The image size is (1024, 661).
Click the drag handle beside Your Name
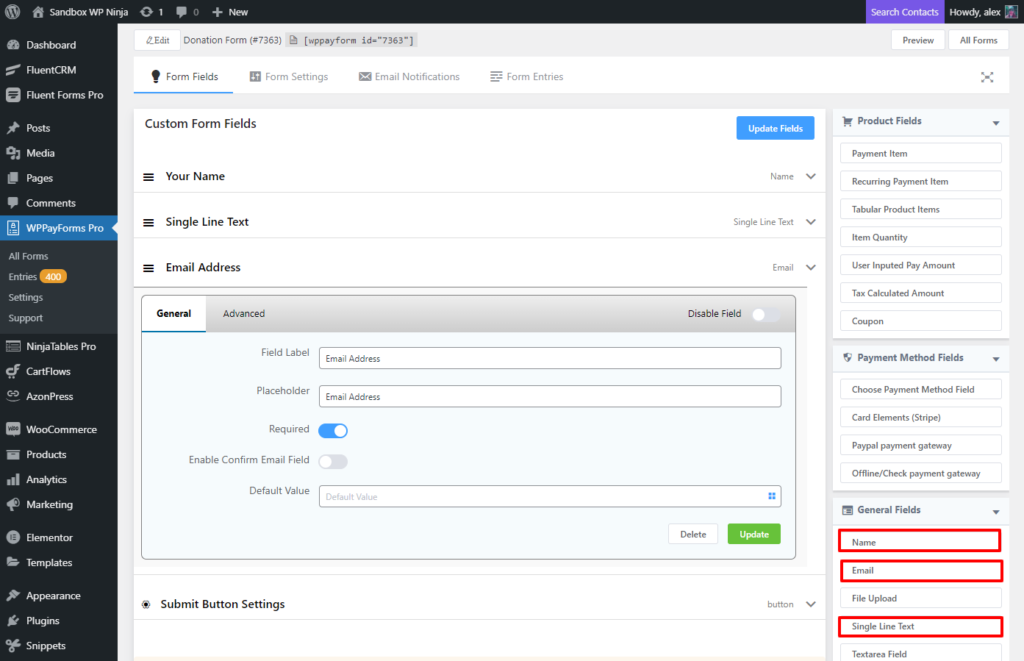click(x=148, y=177)
